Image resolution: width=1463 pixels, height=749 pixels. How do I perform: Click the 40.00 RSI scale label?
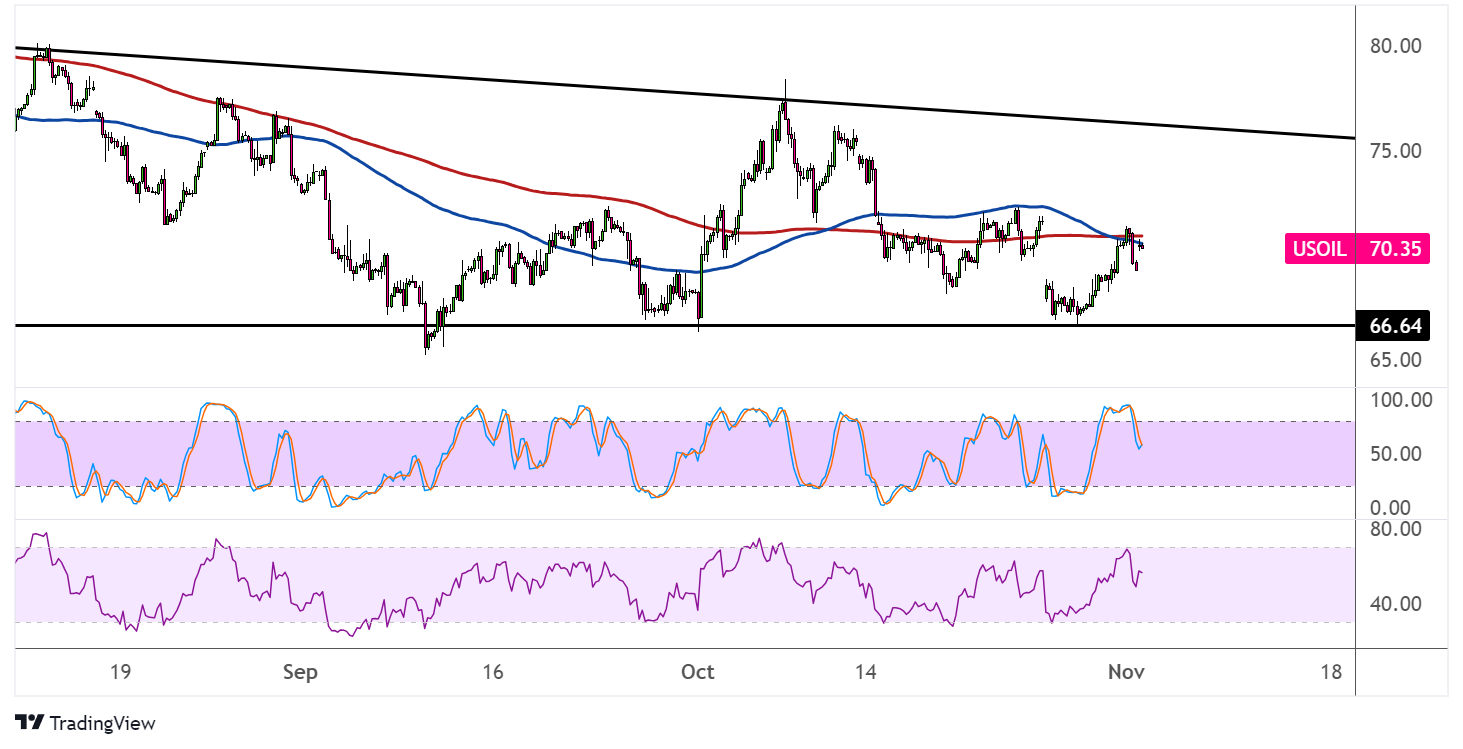coord(1395,604)
